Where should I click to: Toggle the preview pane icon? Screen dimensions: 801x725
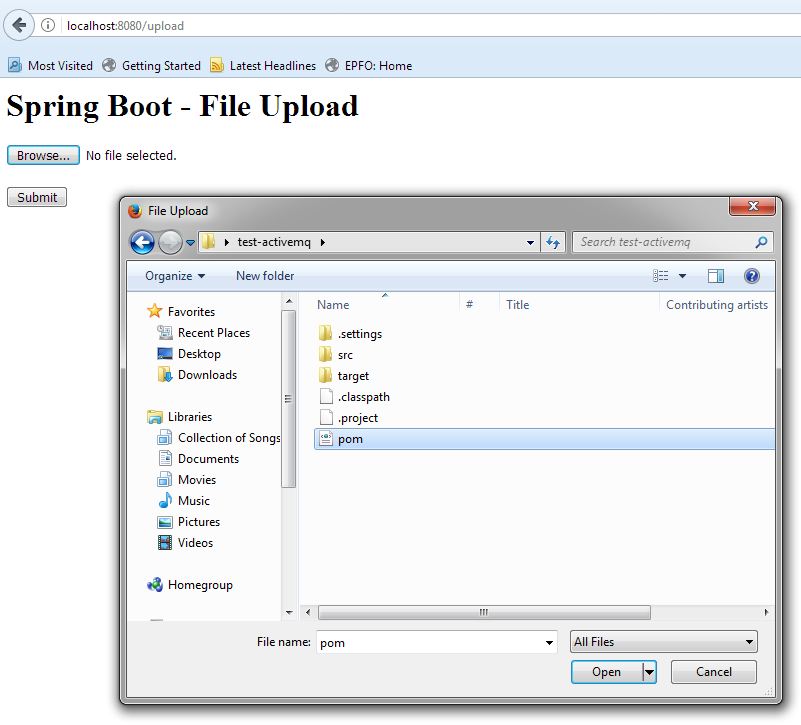click(716, 276)
